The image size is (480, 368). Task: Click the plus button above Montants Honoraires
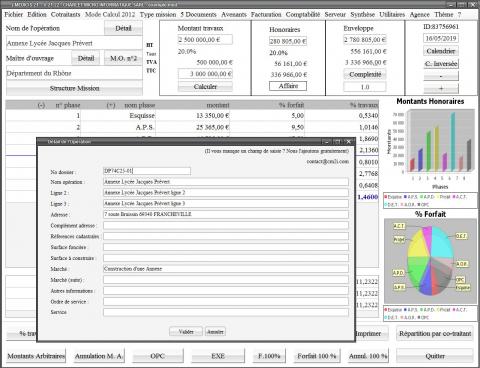pos(441,89)
